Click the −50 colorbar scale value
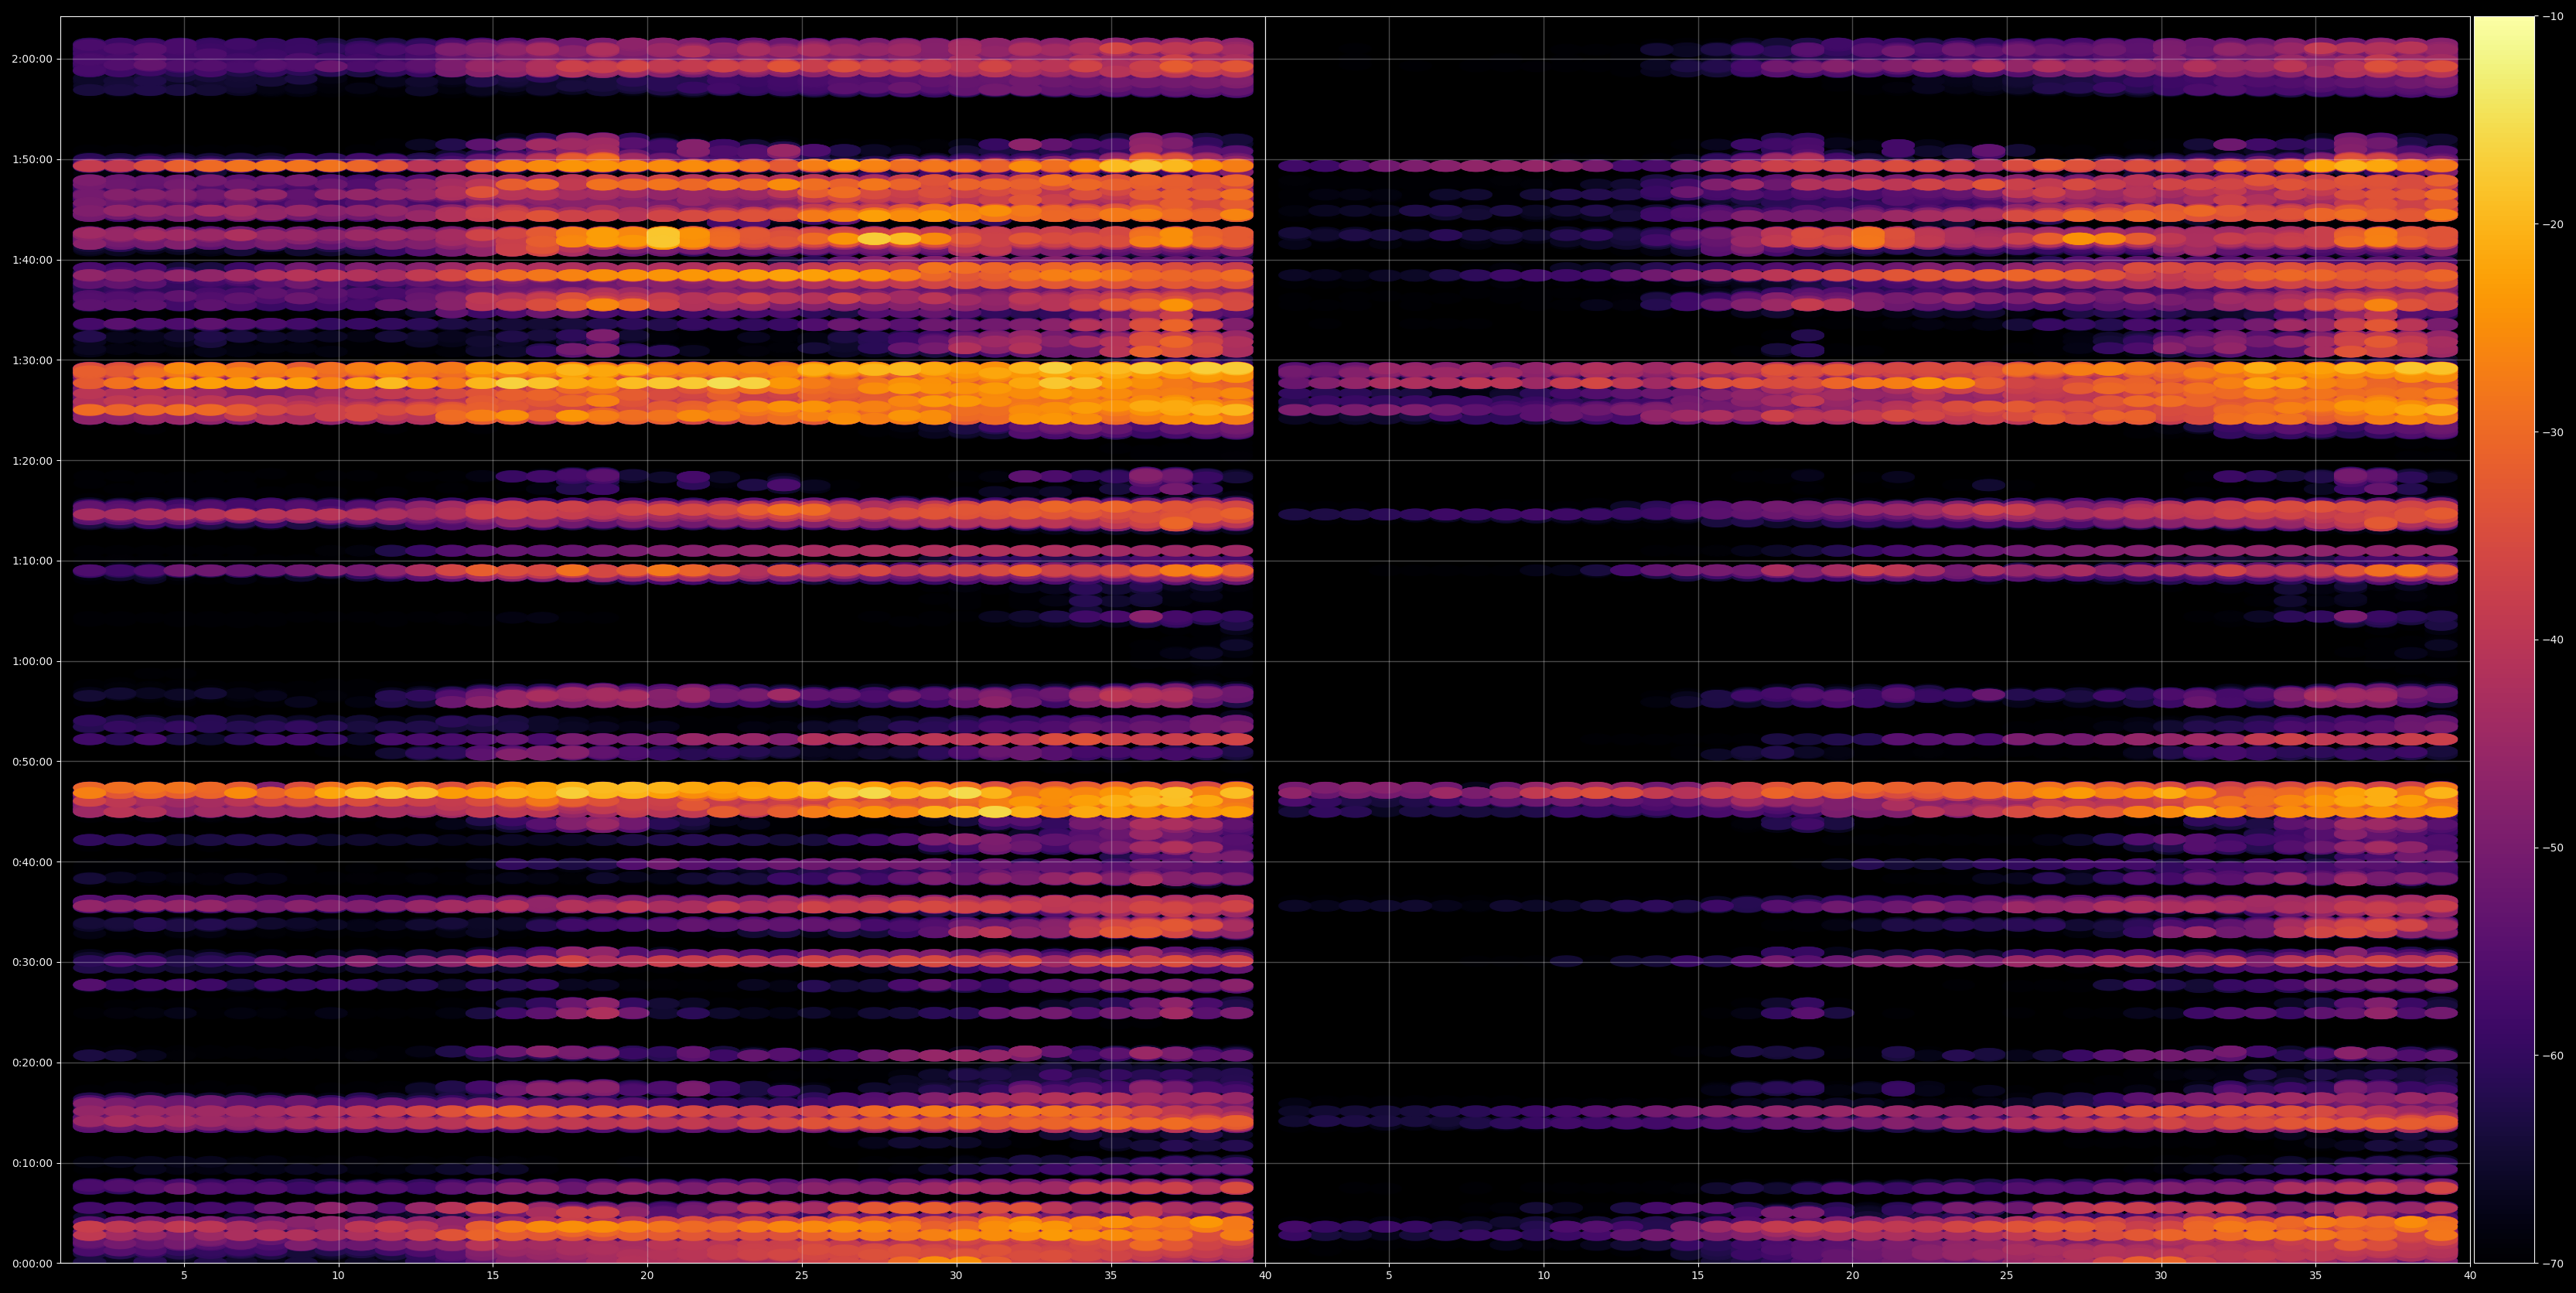The height and width of the screenshot is (1293, 2576). coord(2554,848)
